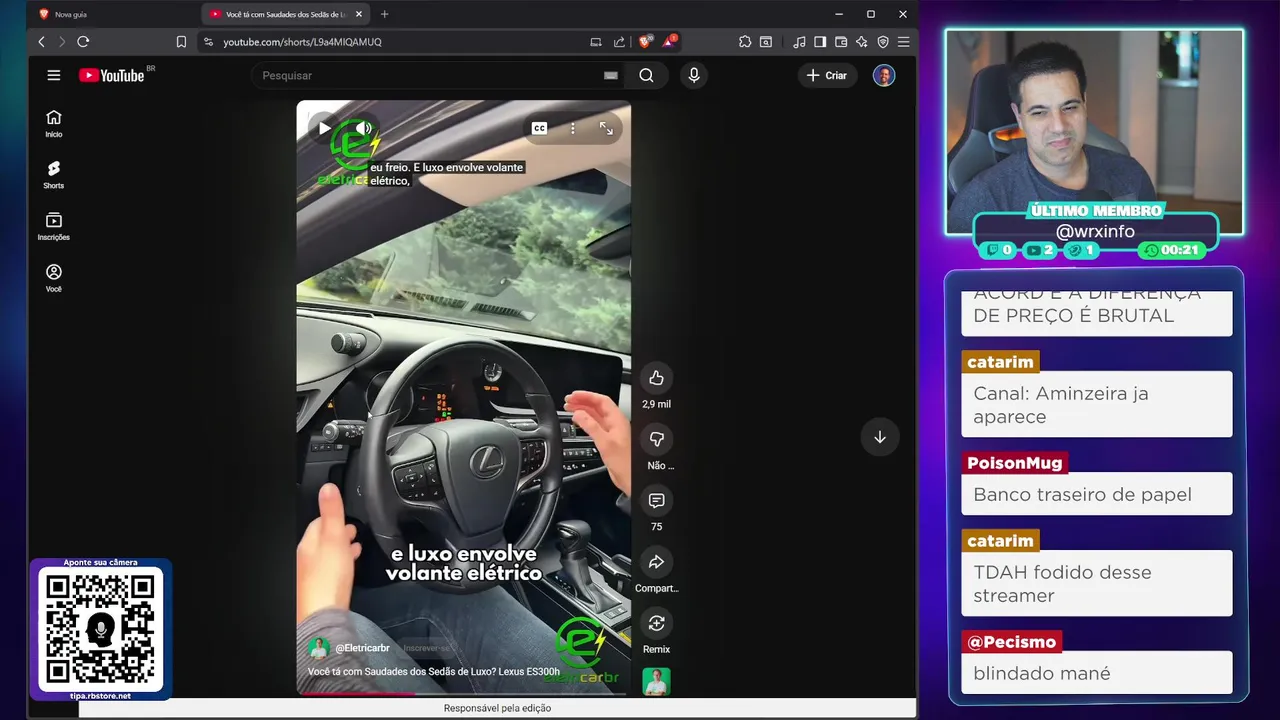This screenshot has height=720, width=1280.
Task: Share this page via address bar share icon
Action: tap(619, 42)
